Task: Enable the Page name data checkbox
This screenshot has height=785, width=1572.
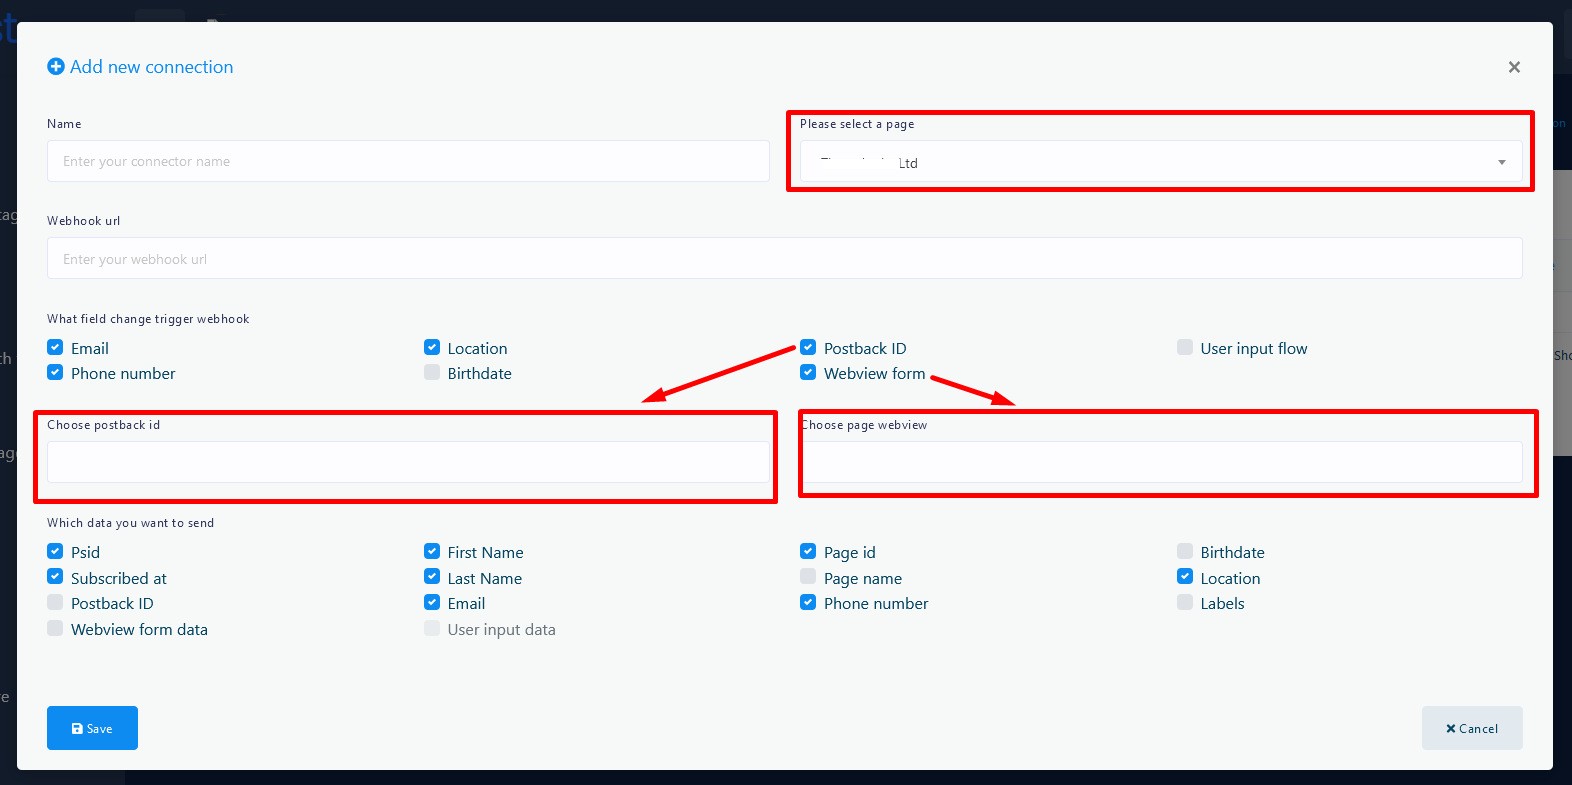Action: tap(808, 577)
